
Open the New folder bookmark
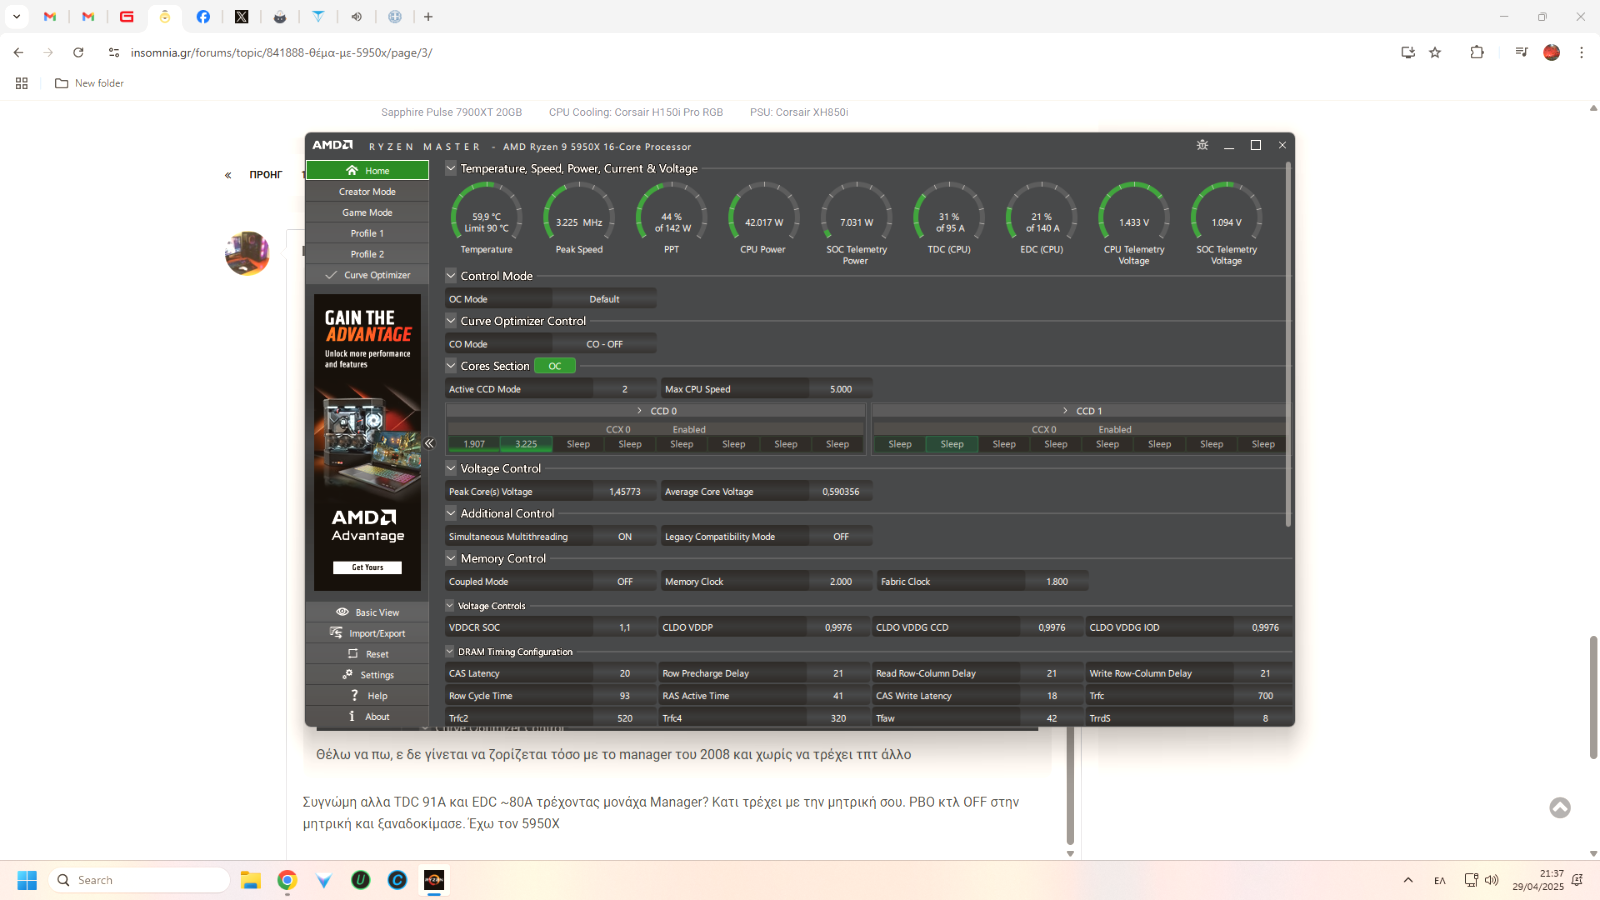coord(90,83)
